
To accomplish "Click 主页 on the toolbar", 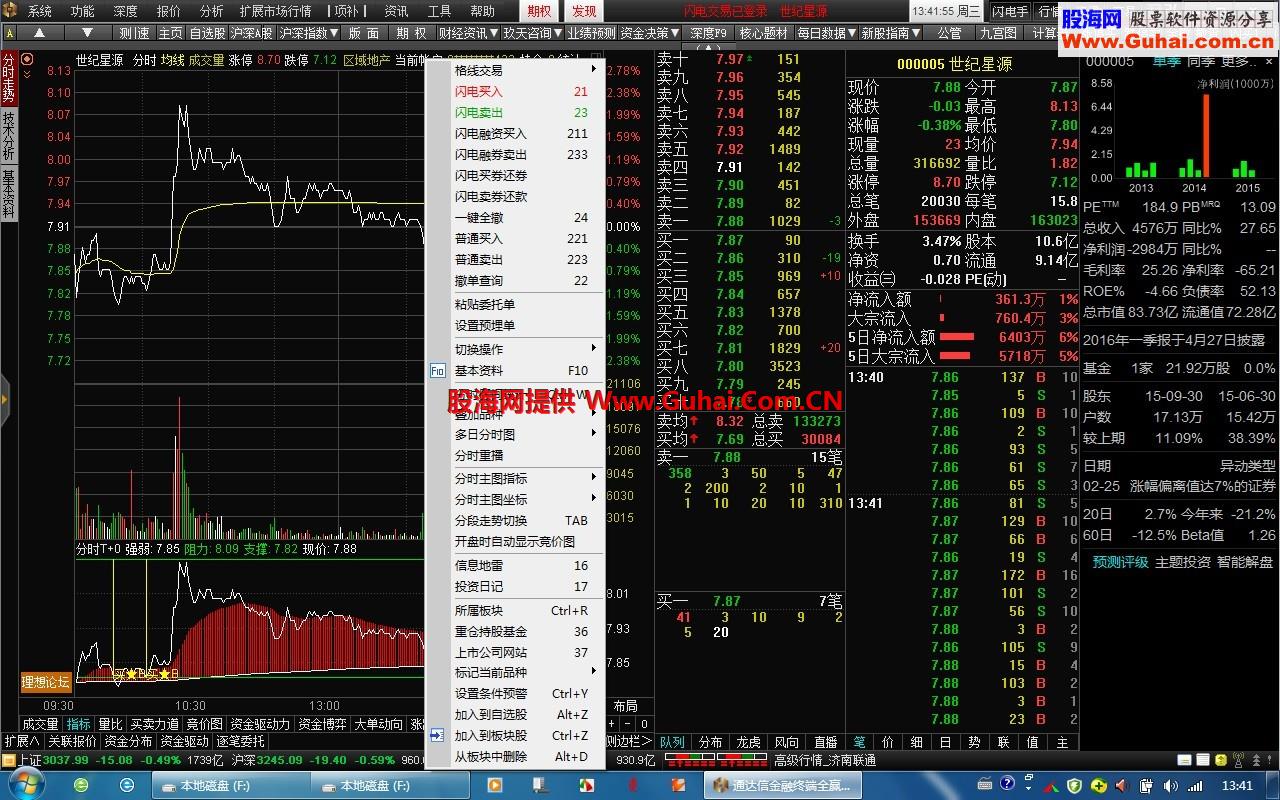I will click(x=171, y=33).
